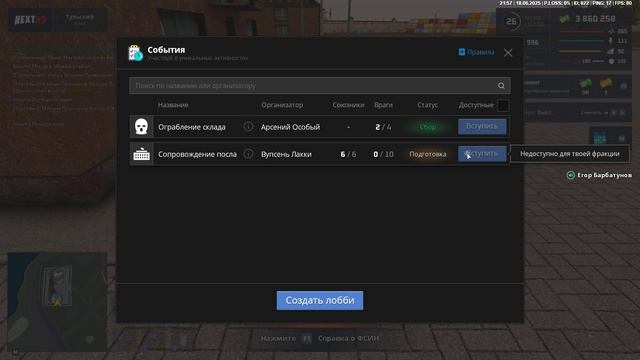Focus the event search input field
Image resolution: width=640 pixels, height=360 pixels.
click(320, 86)
